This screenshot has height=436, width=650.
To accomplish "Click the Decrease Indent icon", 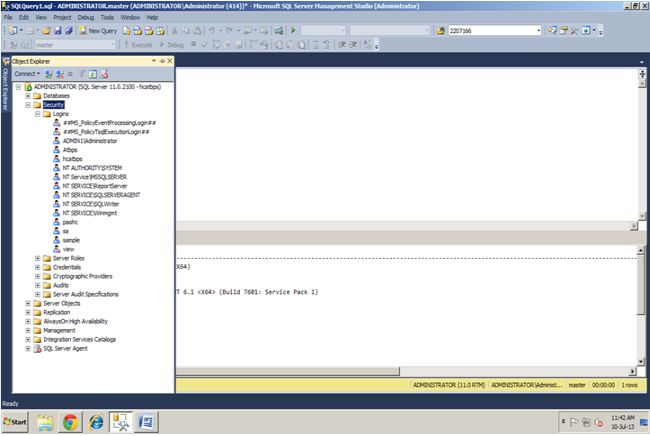I will point(342,45).
